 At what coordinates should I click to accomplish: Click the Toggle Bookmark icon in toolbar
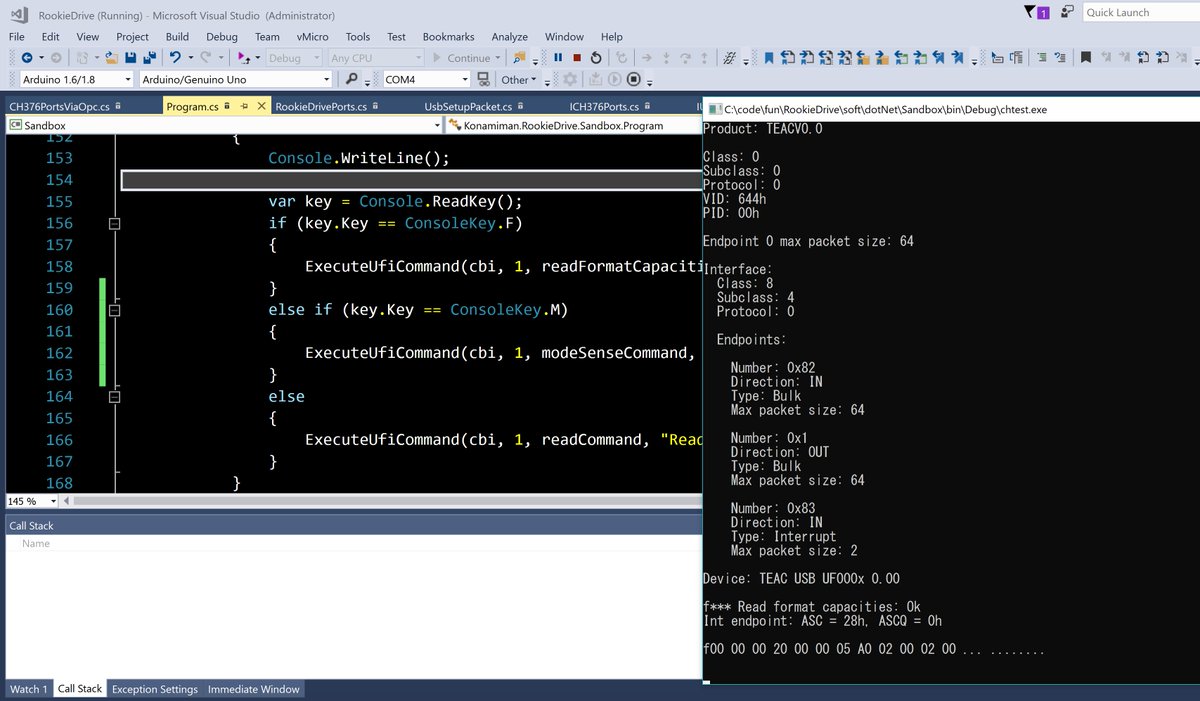769,58
